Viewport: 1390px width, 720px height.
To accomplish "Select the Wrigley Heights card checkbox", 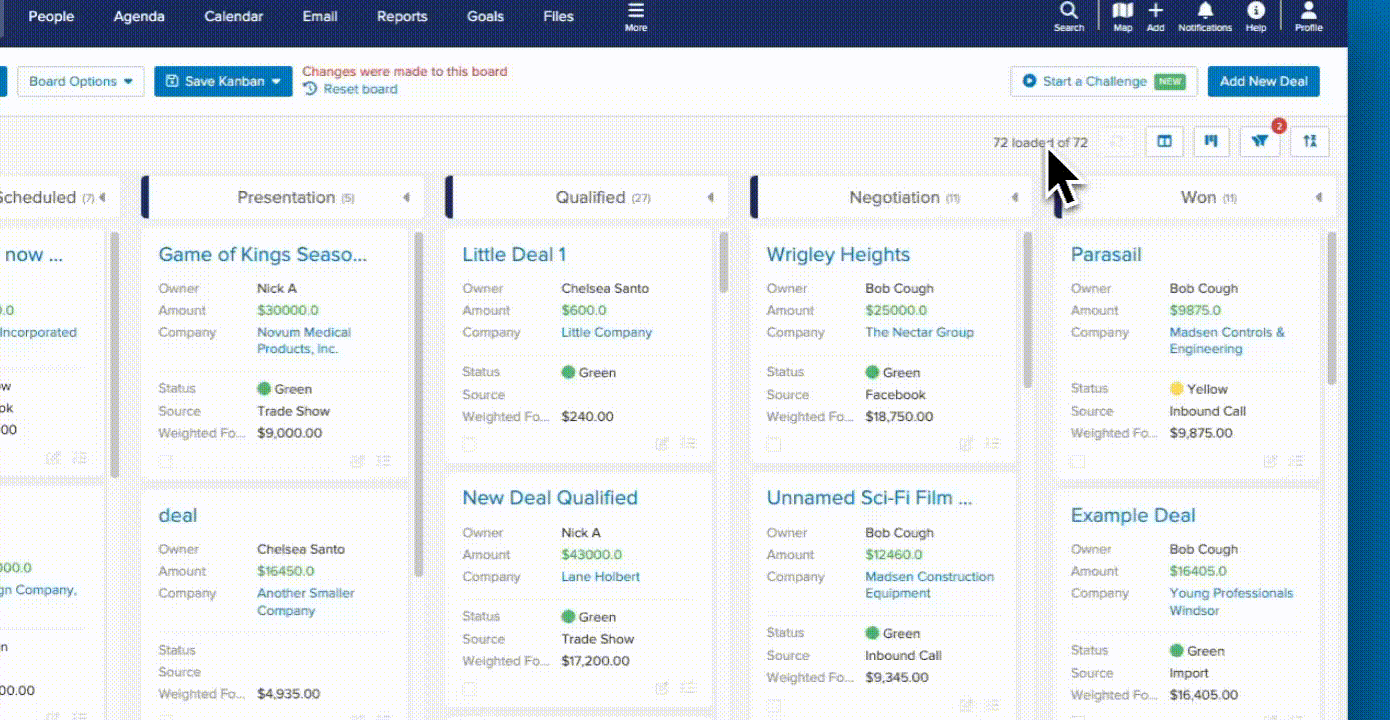I will click(773, 444).
